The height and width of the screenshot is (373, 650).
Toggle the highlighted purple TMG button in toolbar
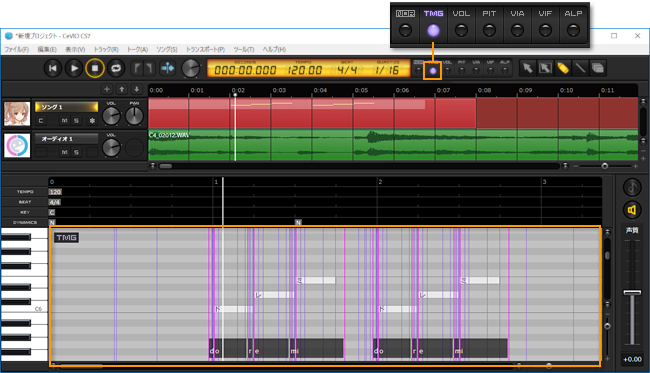433,71
